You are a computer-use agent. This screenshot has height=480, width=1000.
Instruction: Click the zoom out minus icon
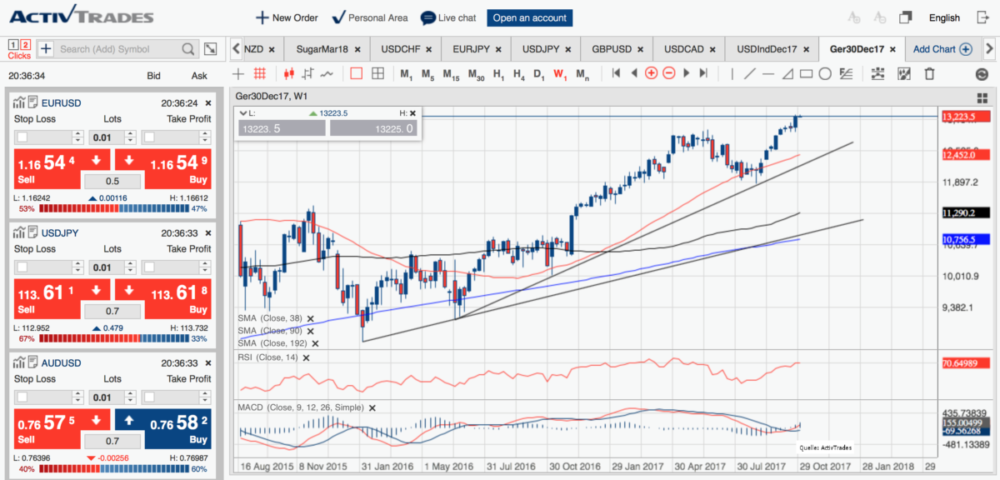point(668,73)
